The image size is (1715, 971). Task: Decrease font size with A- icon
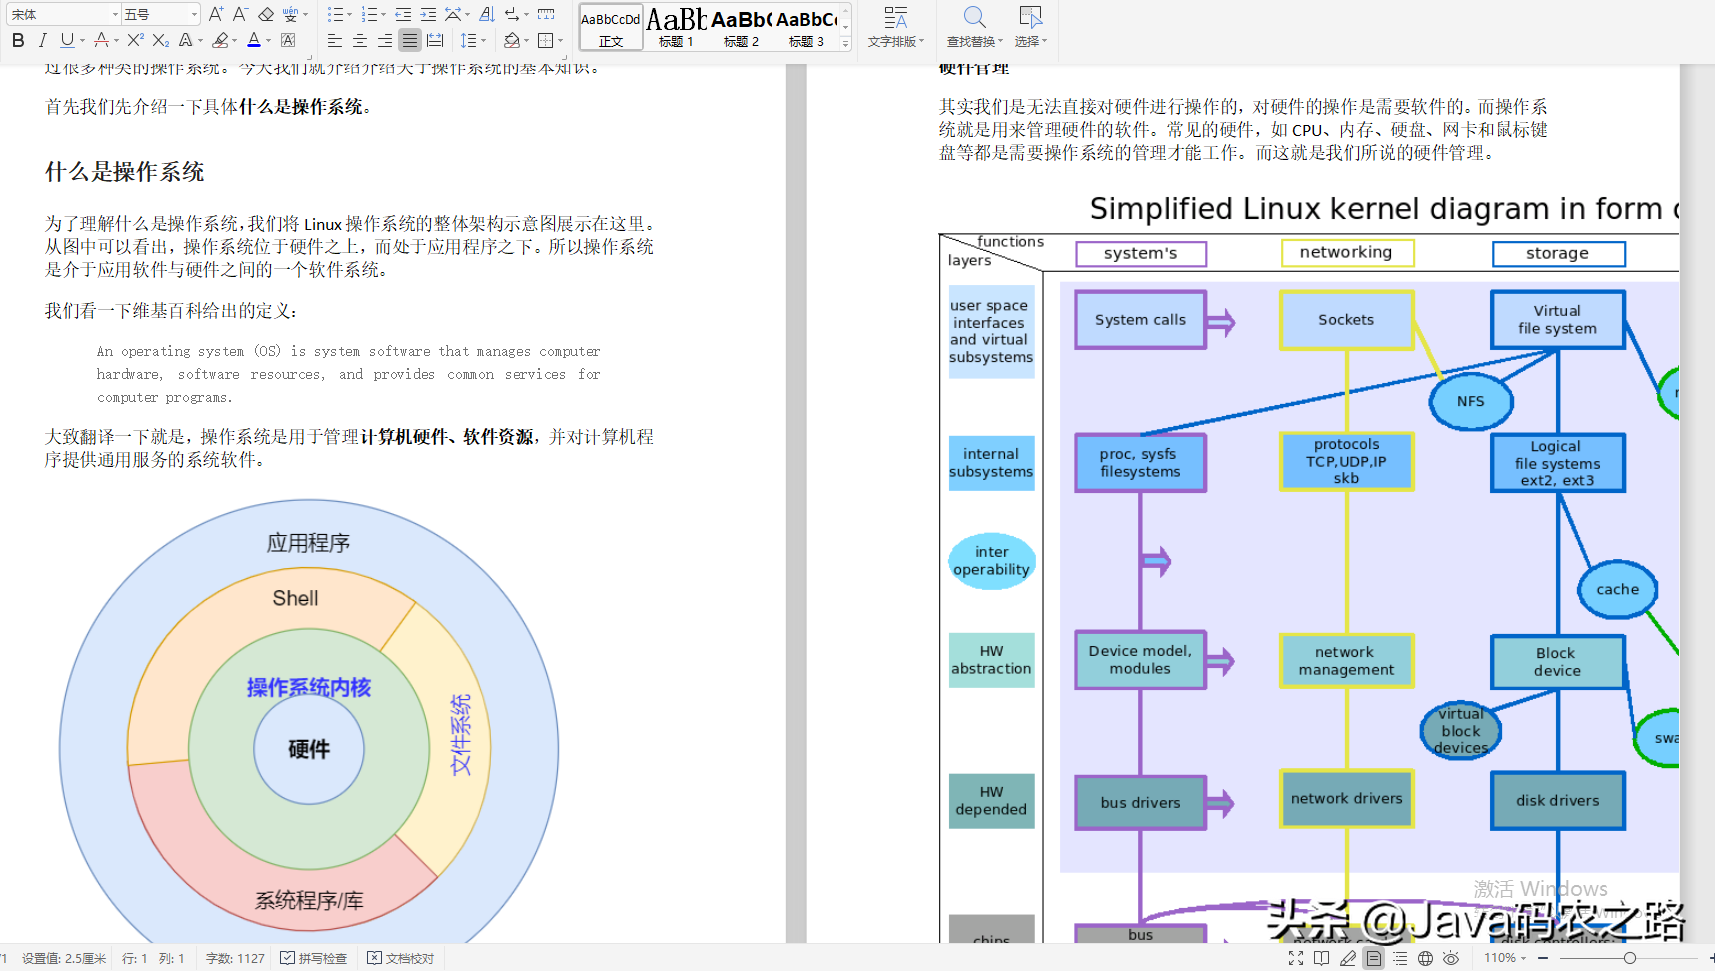pyautogui.click(x=241, y=14)
